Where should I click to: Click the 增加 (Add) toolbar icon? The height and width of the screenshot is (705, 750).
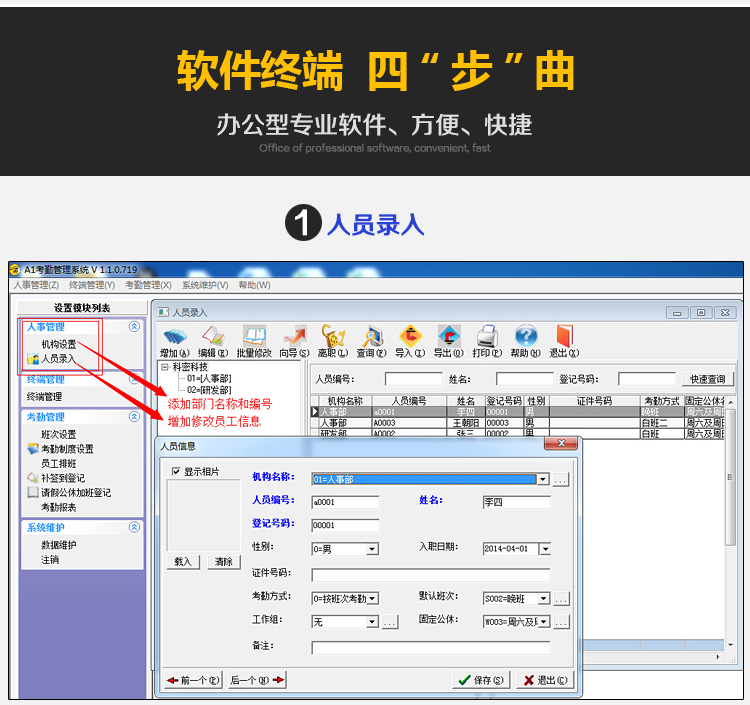point(175,339)
